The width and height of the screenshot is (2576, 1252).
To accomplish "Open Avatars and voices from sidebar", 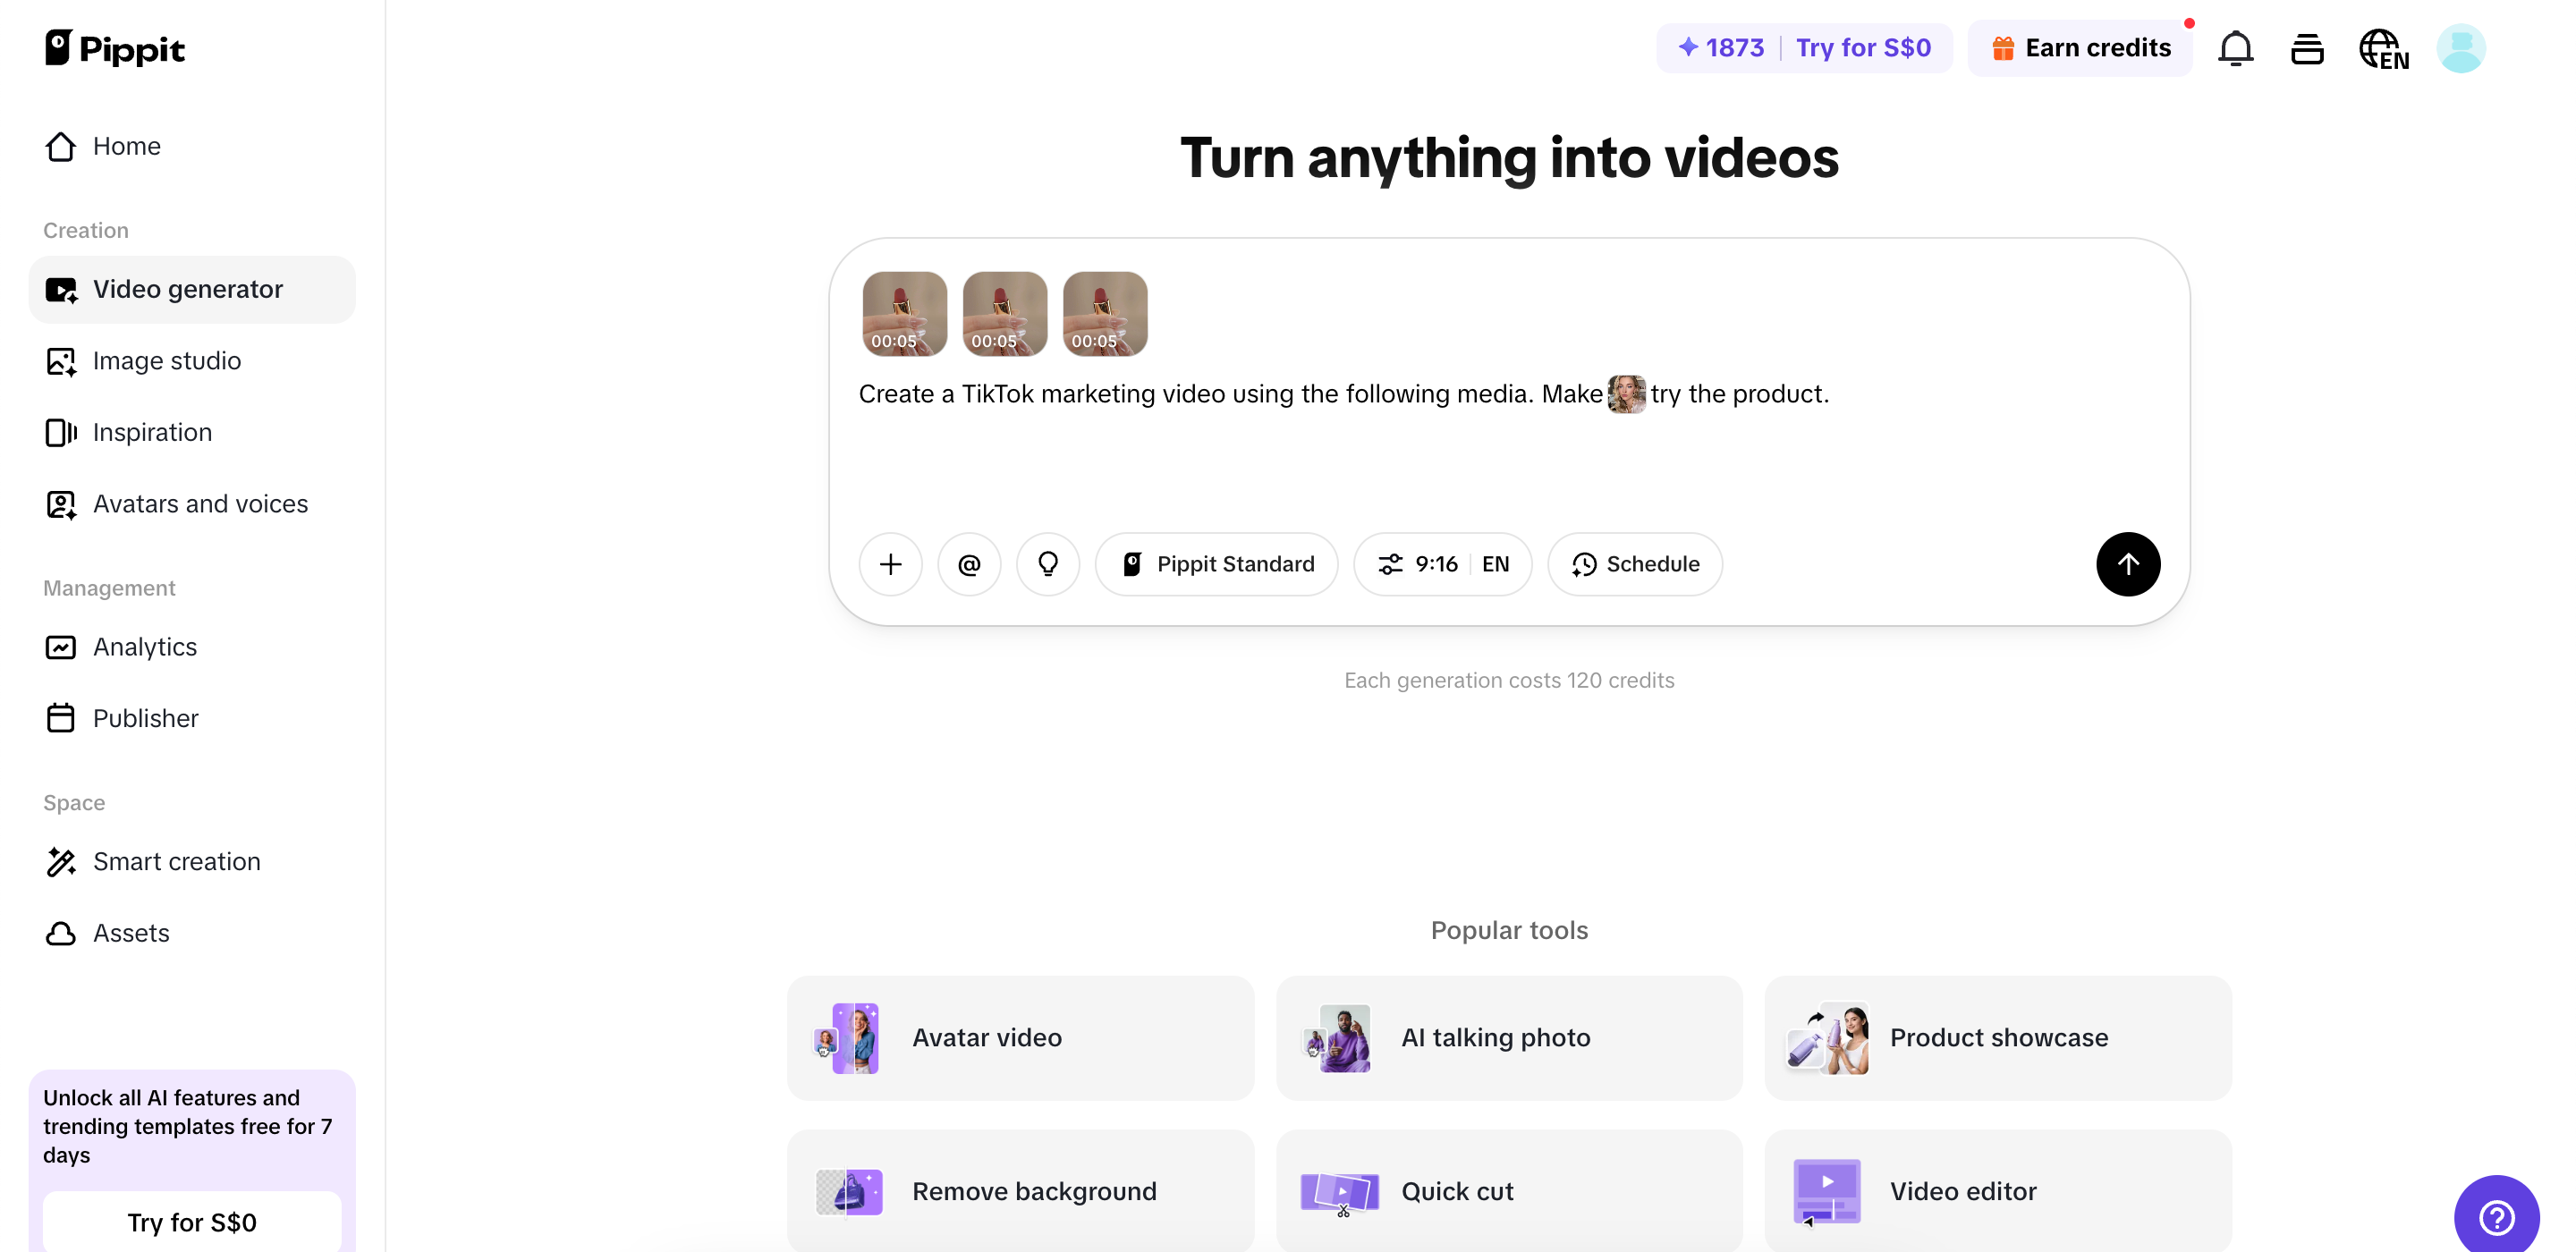I will [x=200, y=504].
